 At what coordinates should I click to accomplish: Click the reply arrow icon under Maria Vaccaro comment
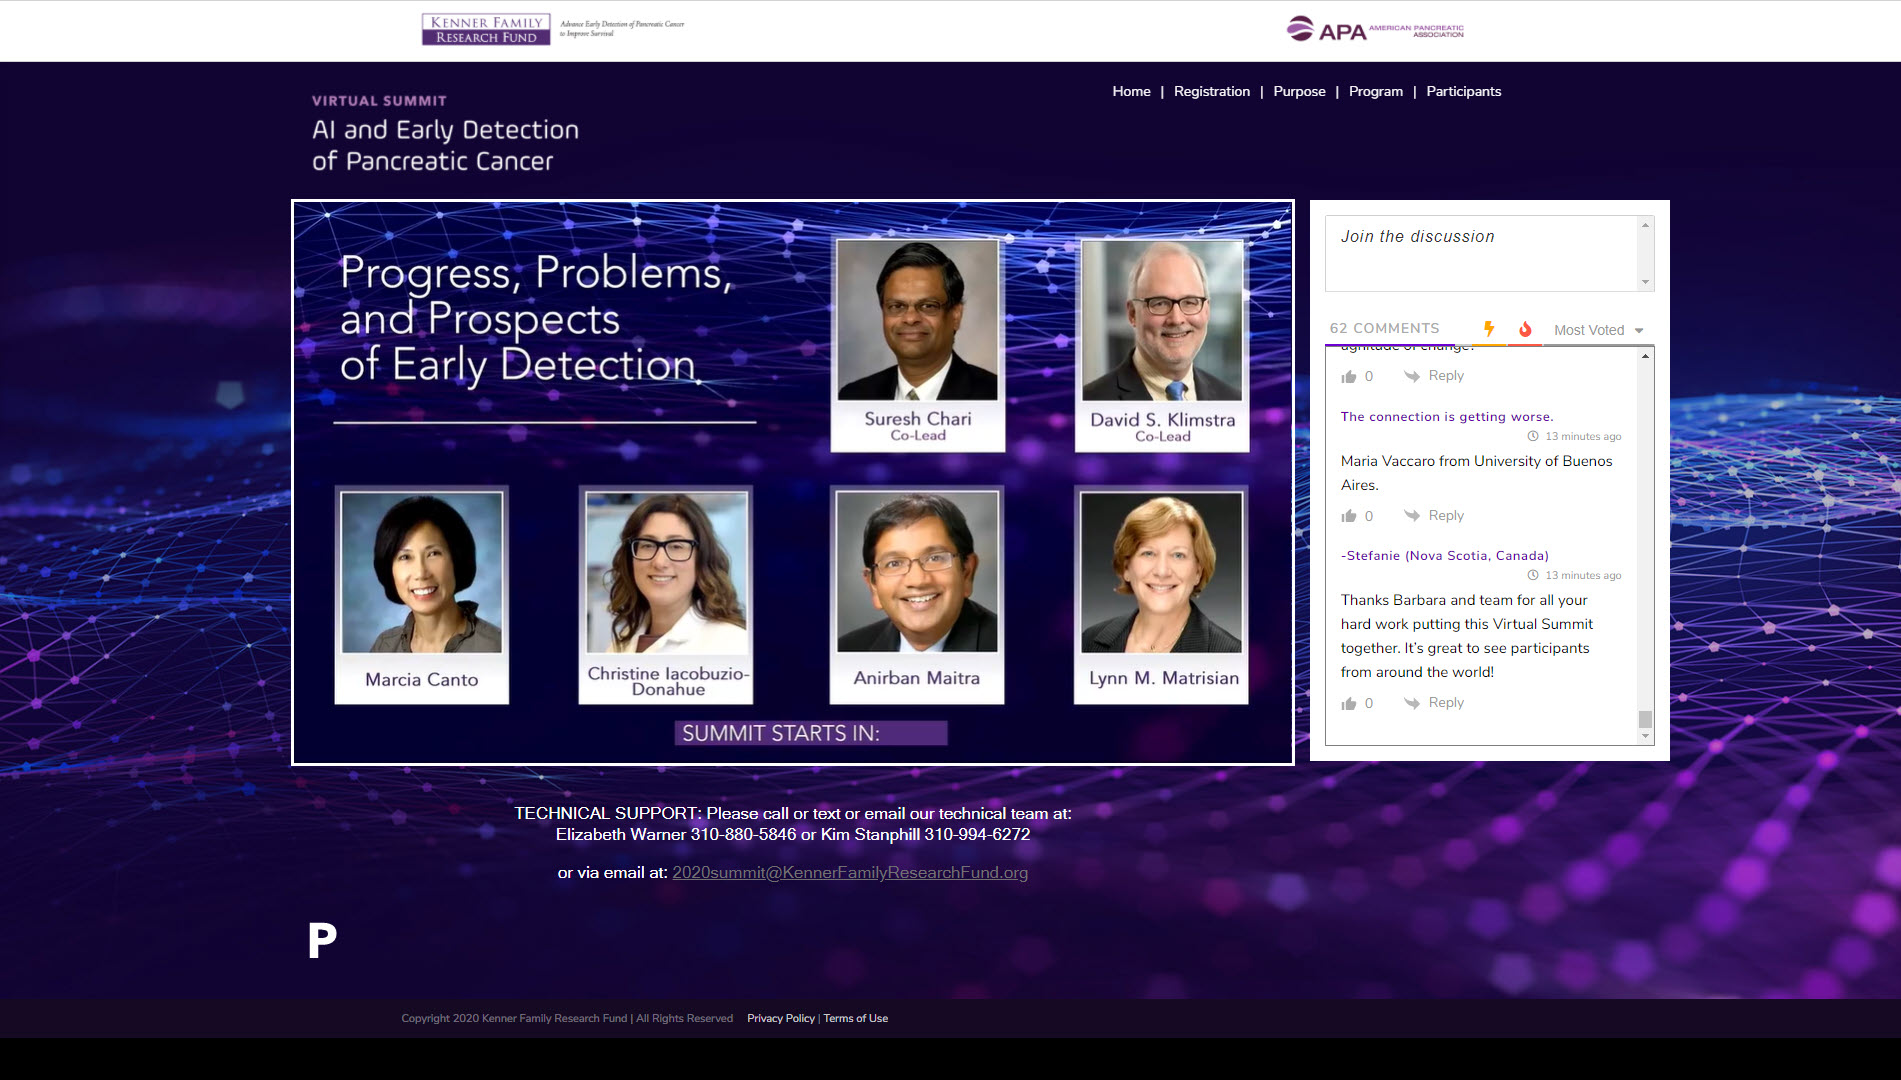1412,516
